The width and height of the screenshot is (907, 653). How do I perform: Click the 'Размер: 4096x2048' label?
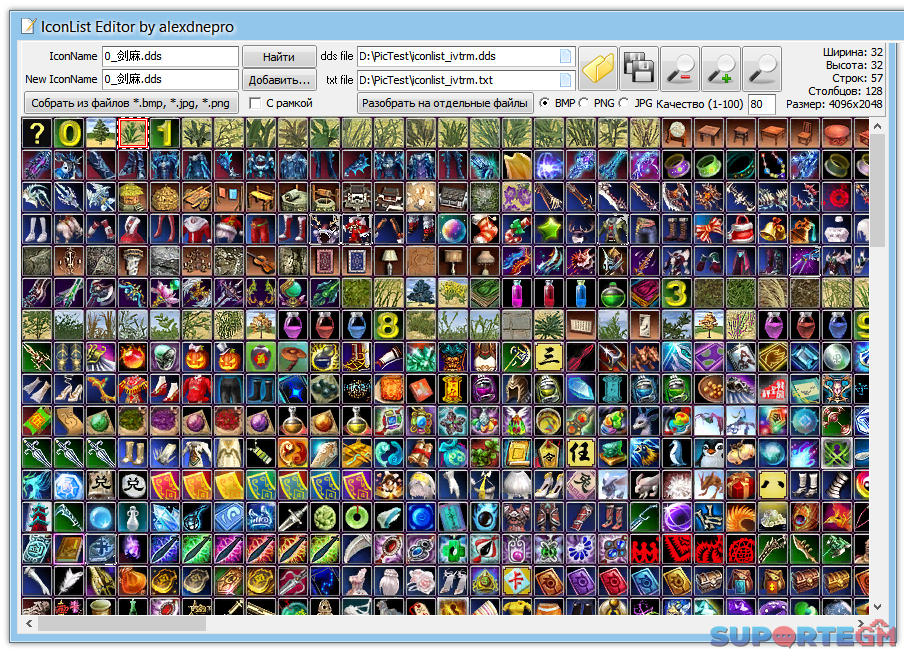(x=834, y=104)
